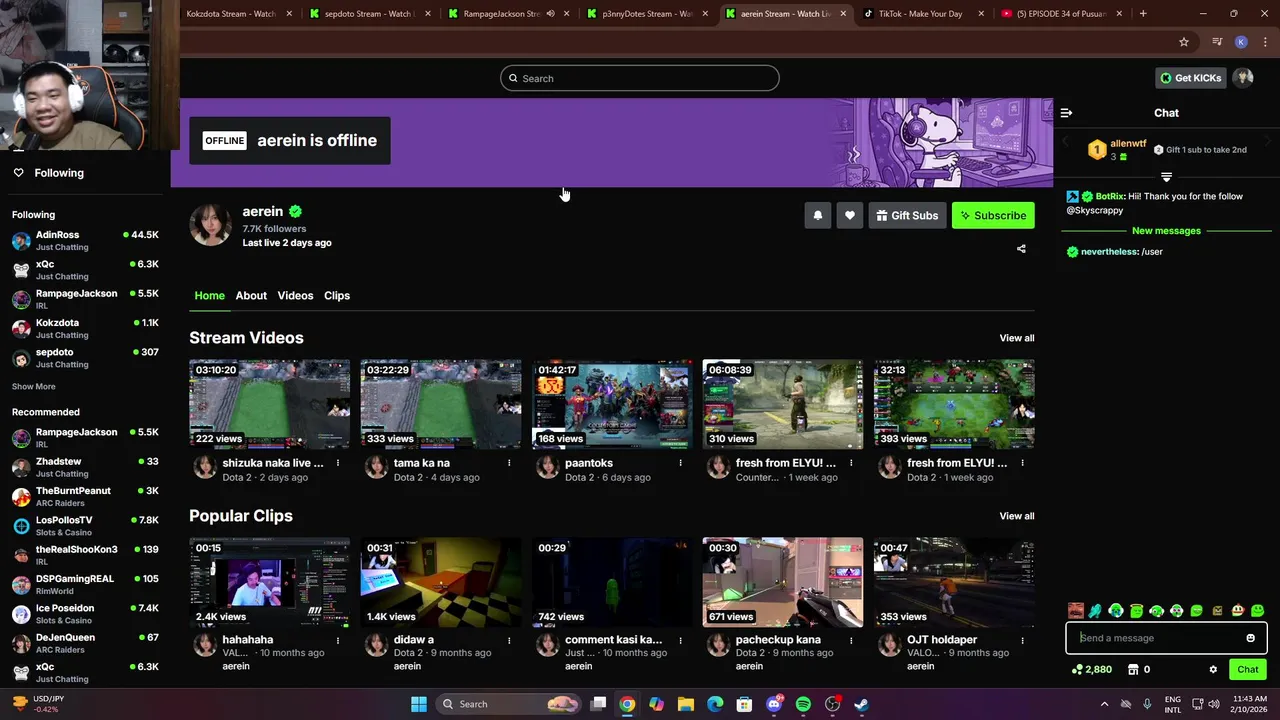Open AdinRoss channel in Following list

point(85,240)
